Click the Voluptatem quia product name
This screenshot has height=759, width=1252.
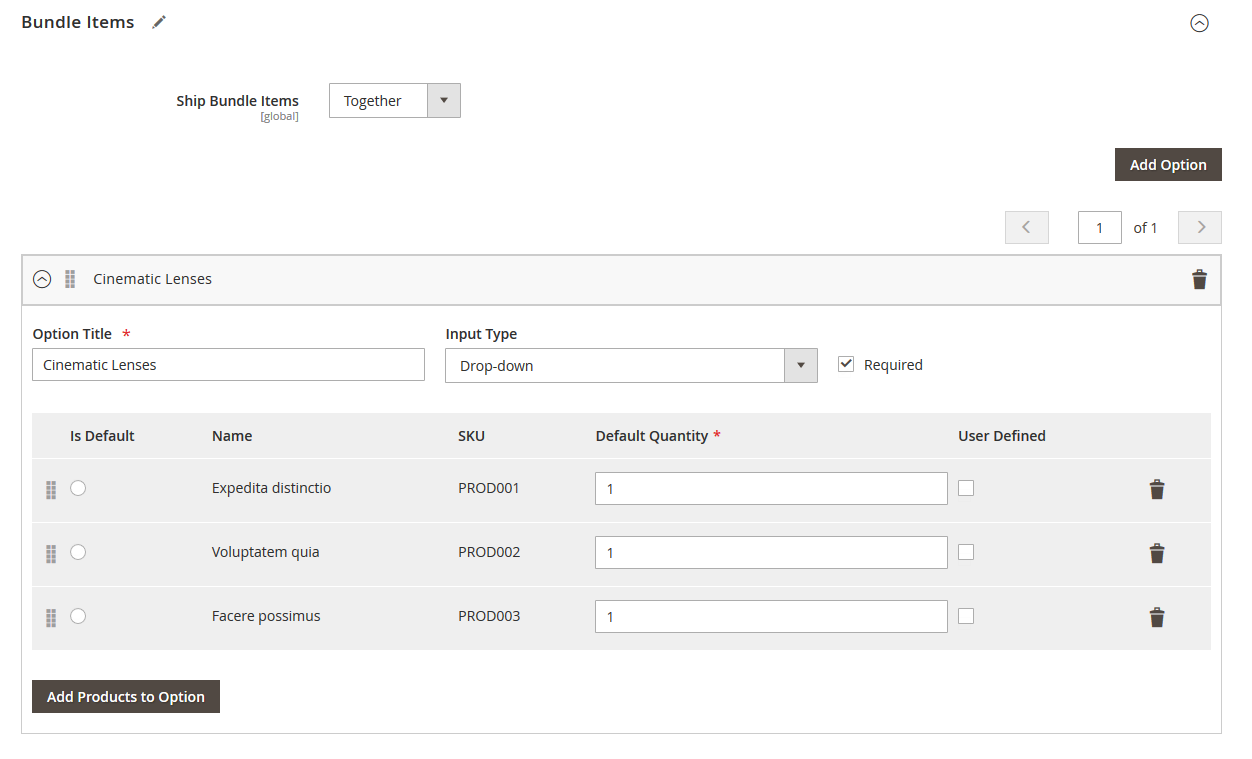(x=266, y=552)
